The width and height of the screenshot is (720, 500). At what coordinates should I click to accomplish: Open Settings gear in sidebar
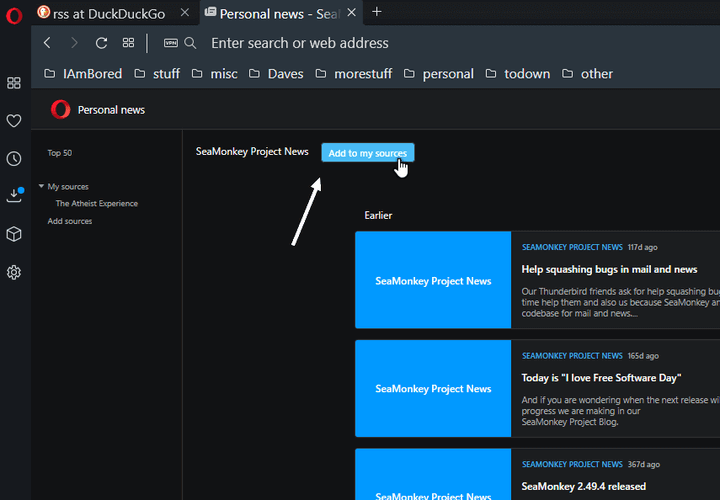pyautogui.click(x=14, y=272)
